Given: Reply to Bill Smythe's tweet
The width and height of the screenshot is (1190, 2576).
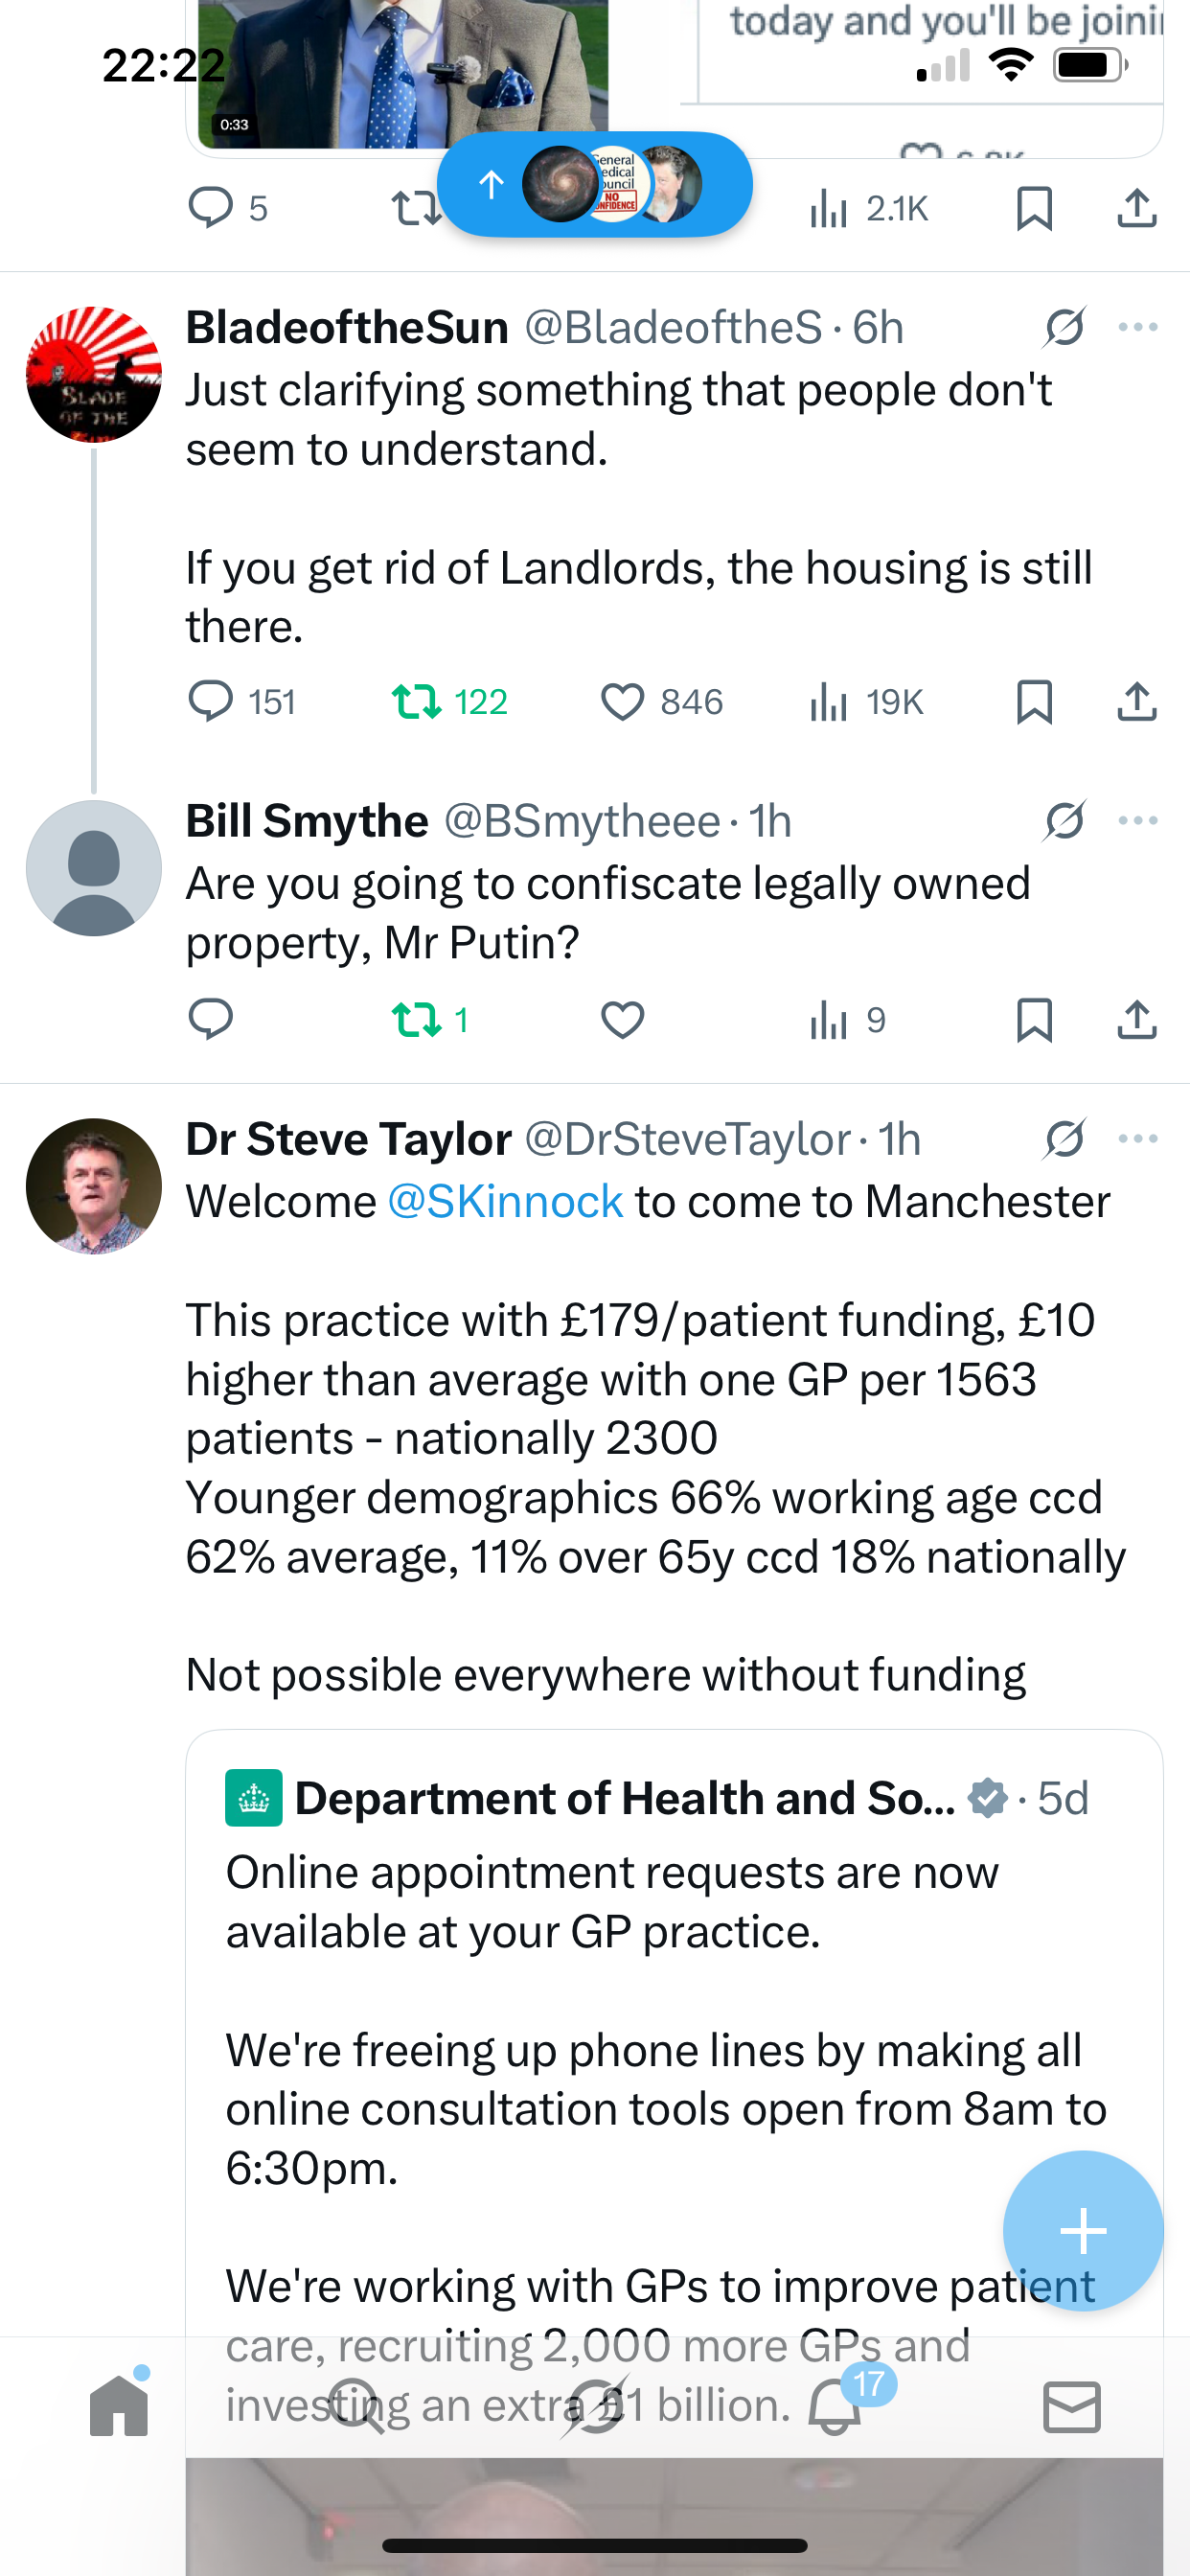Looking at the screenshot, I should (x=211, y=1020).
